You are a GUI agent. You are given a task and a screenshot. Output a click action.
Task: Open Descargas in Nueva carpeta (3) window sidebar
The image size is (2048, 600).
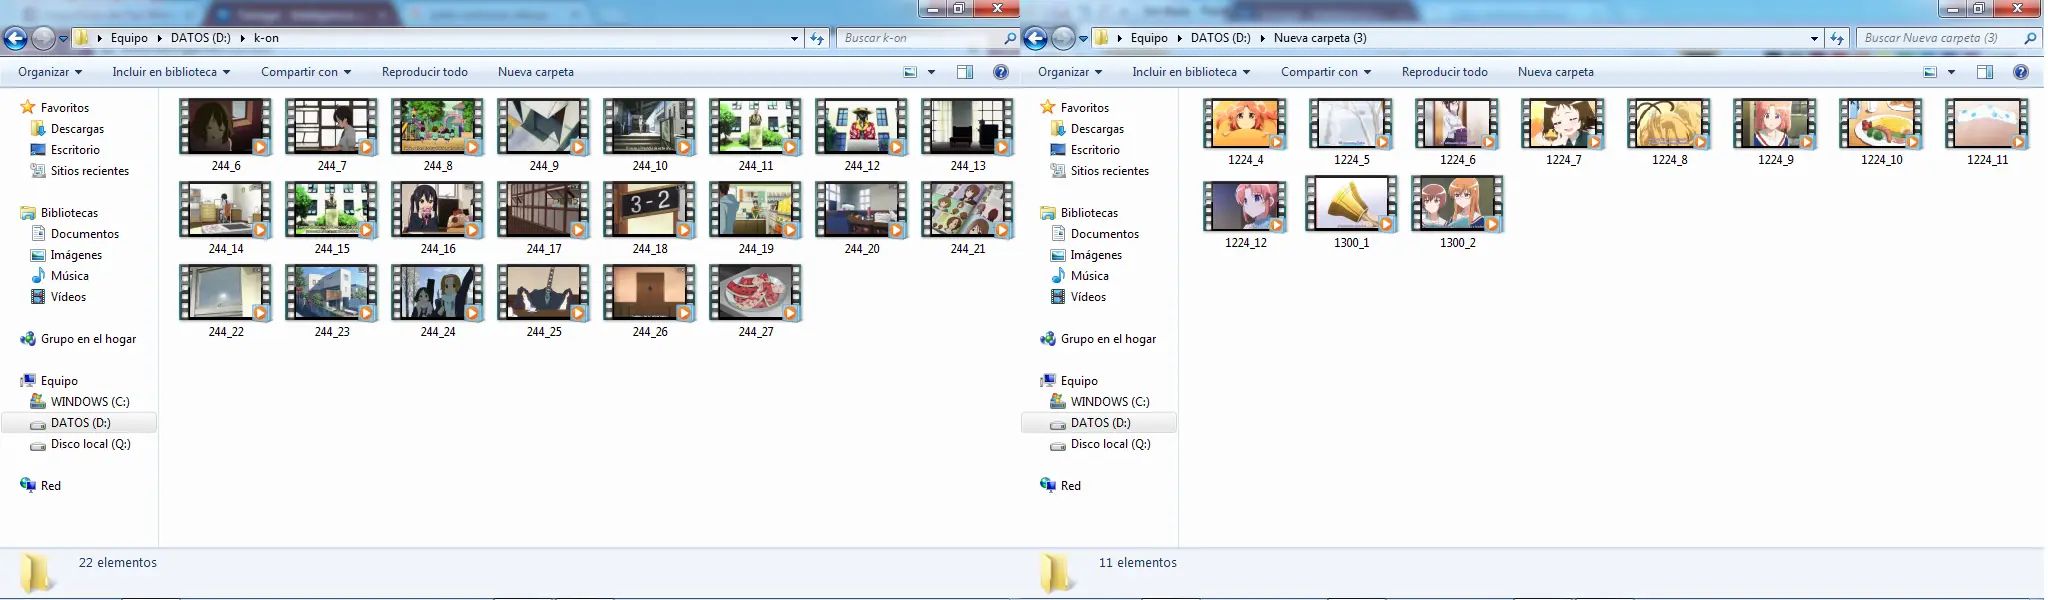1097,129
